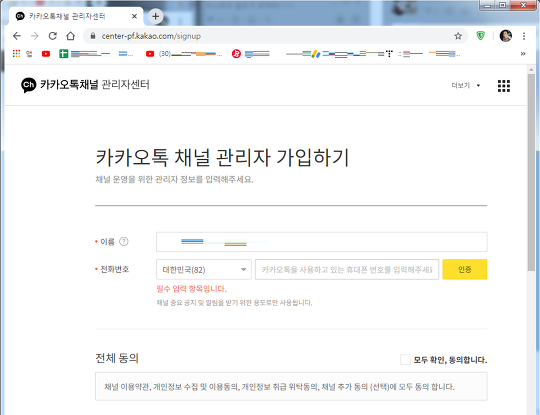Screen dimensions: 540x415
Task: Check the 모두 확인, 동의합니다 checkbox
Action: click(x=405, y=360)
